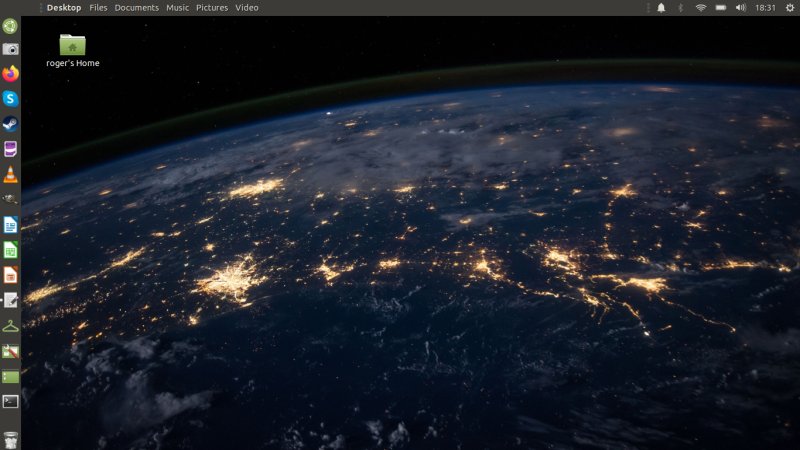Open the Music panel item

tap(177, 8)
